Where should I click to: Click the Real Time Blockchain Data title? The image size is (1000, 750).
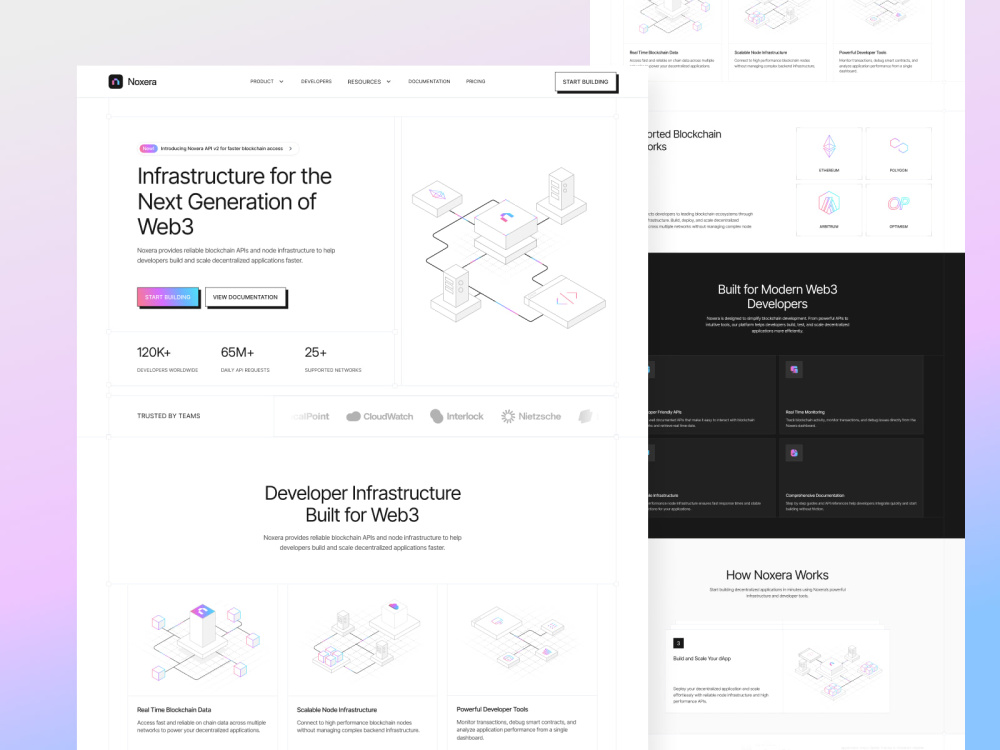coord(174,710)
